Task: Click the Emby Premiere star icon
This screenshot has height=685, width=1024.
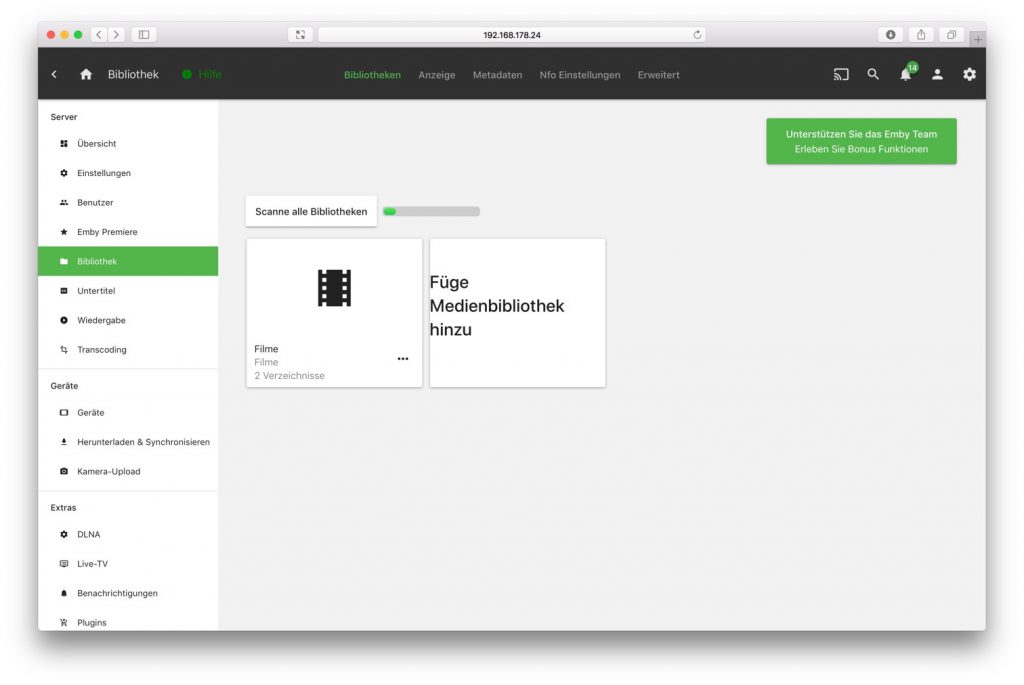Action: point(64,232)
